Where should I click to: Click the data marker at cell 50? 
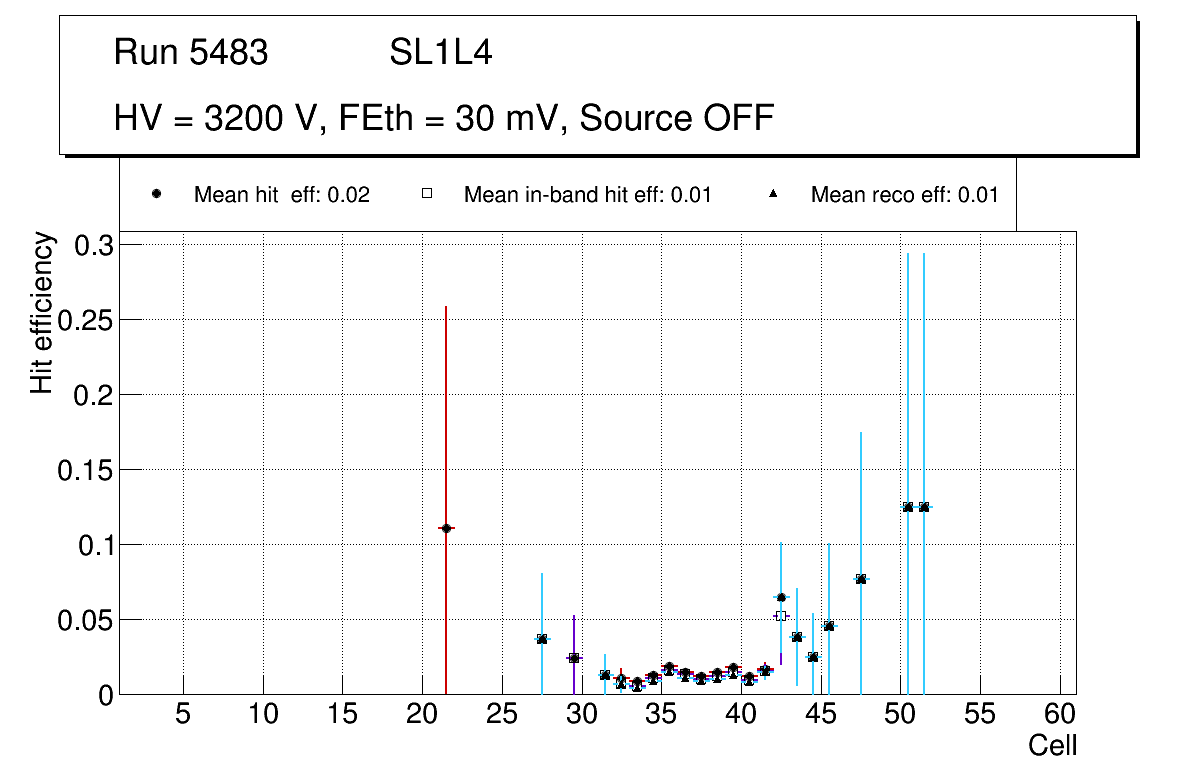[x=908, y=507]
